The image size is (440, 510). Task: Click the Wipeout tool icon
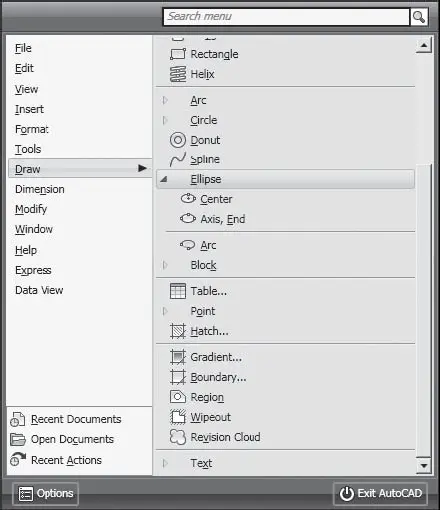tap(178, 417)
